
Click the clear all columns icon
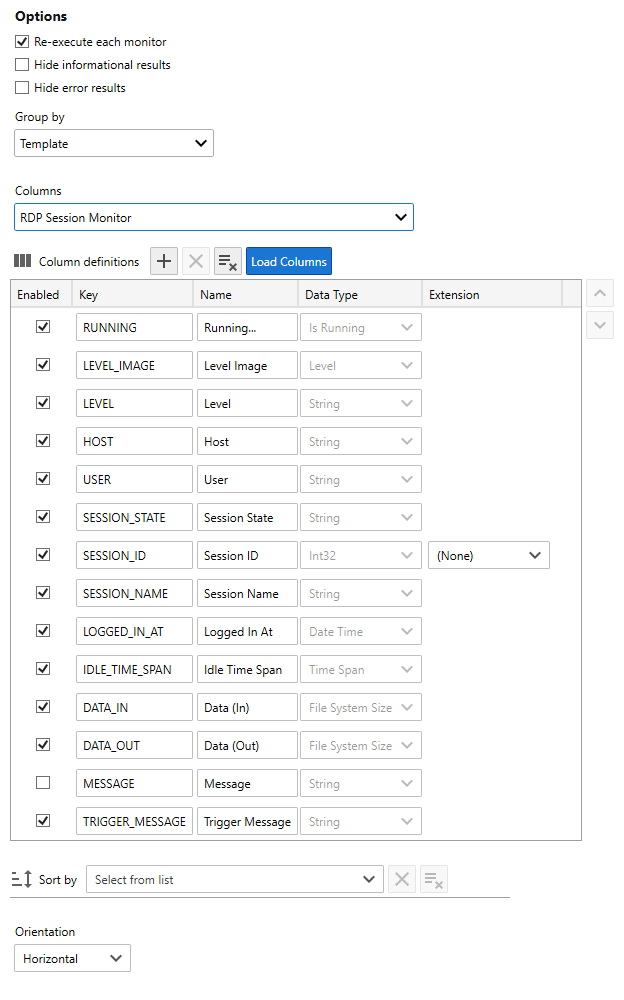click(x=228, y=262)
